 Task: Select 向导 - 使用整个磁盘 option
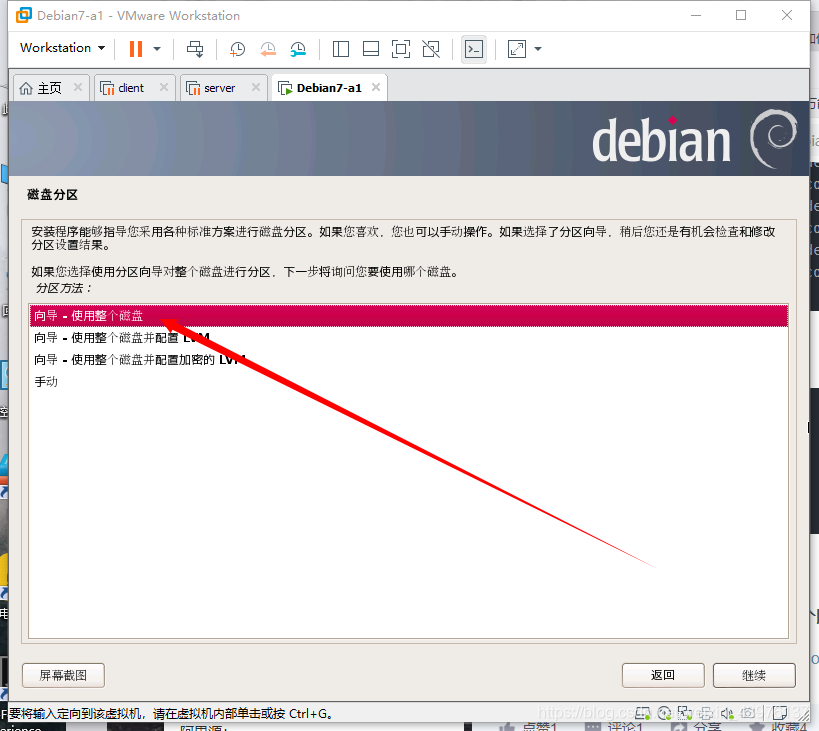tap(408, 316)
